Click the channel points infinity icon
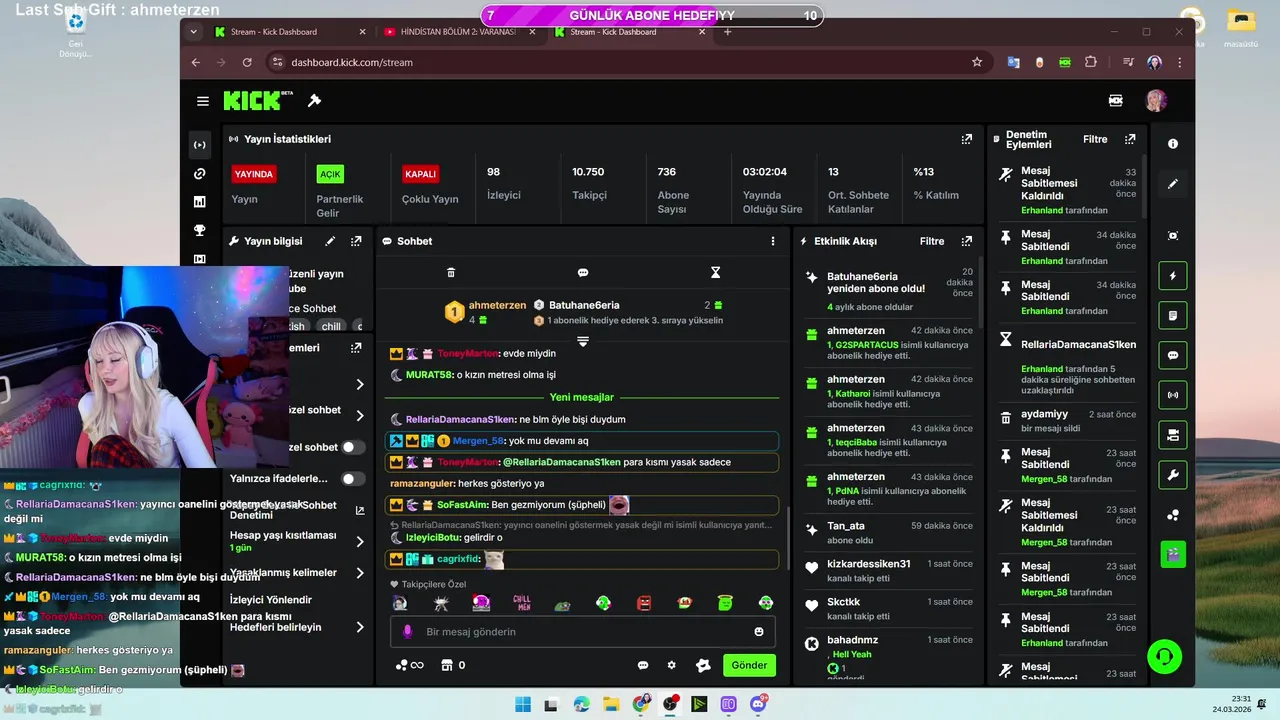Image resolution: width=1280 pixels, height=720 pixels. (410, 665)
